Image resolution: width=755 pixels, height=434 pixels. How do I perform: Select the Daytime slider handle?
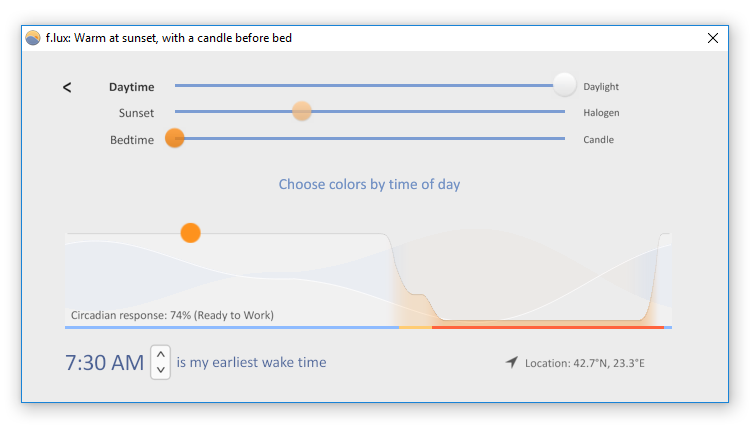coord(564,85)
